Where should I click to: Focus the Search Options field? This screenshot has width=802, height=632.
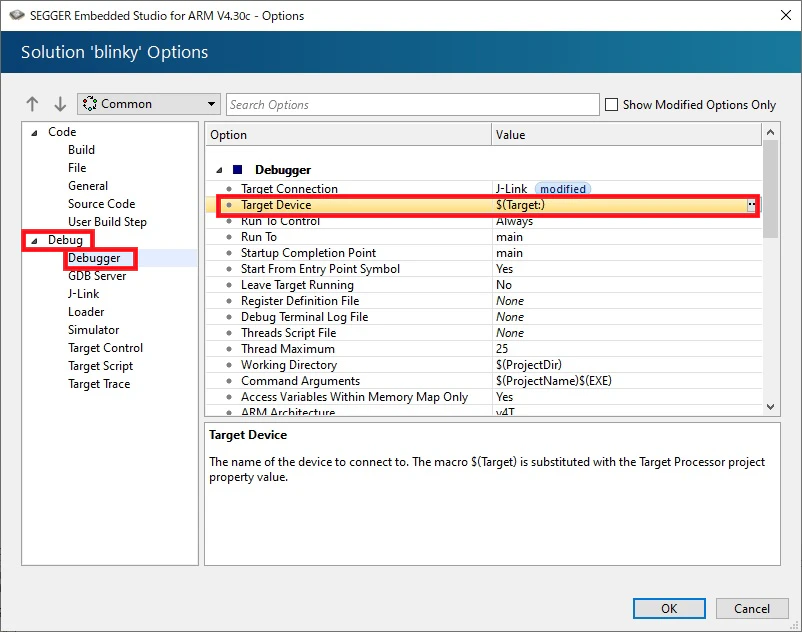click(413, 104)
